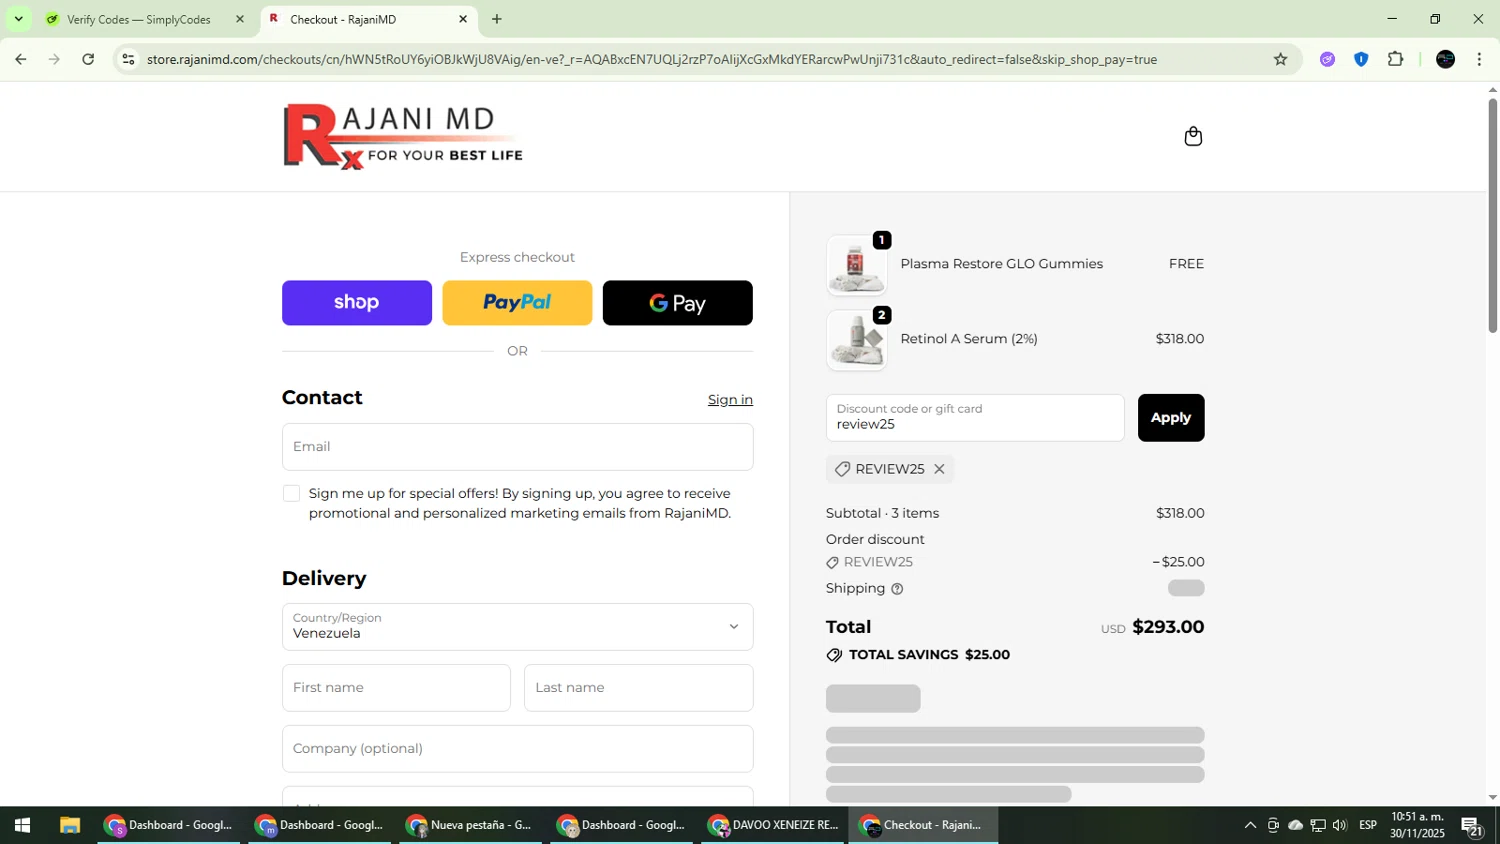Image resolution: width=1500 pixels, height=844 pixels.
Task: Open the tab search dropdown arrow
Action: [18, 19]
